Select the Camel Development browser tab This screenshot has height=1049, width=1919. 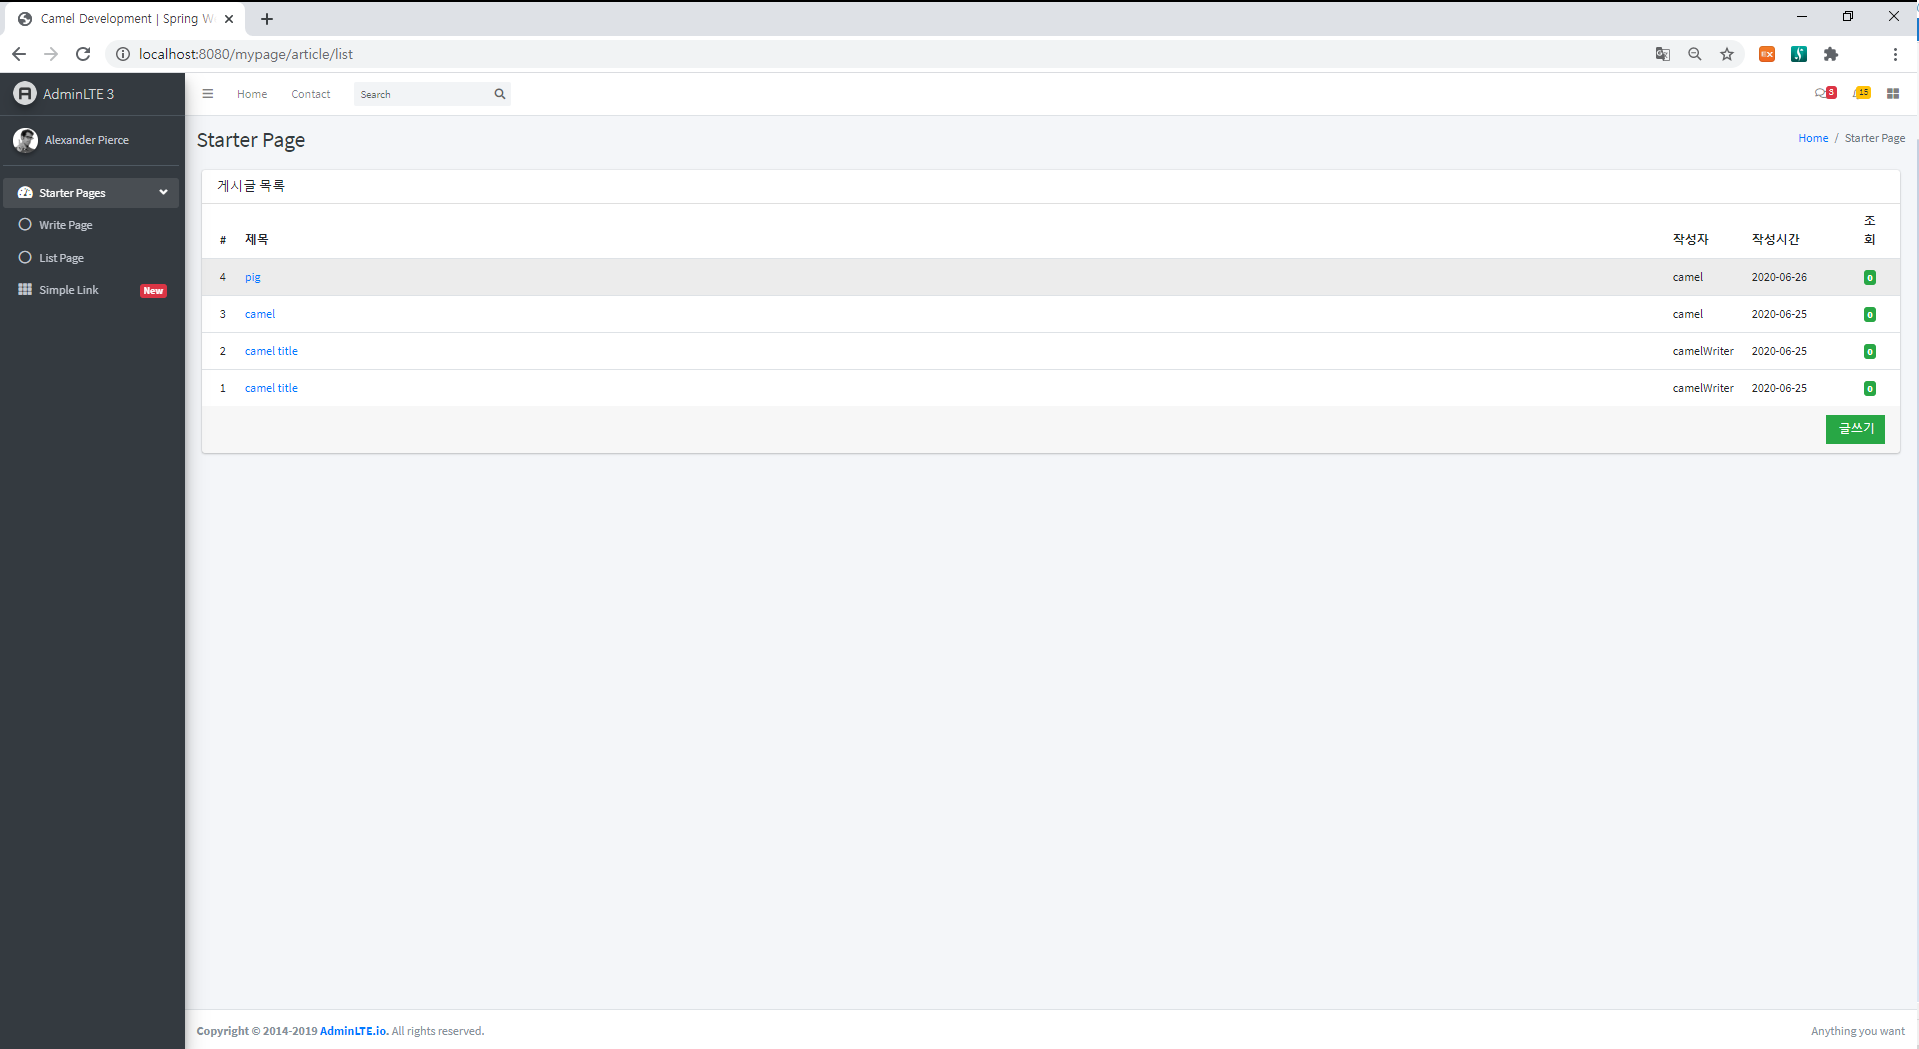(124, 19)
